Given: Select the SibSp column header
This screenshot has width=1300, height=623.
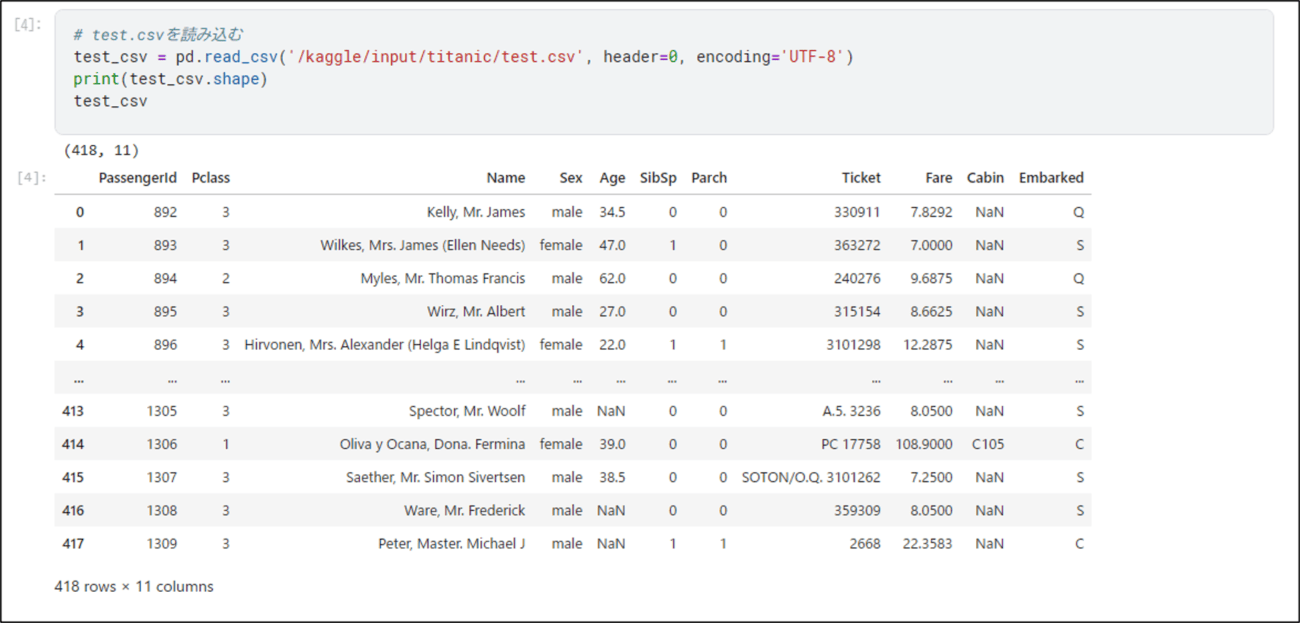Looking at the screenshot, I should pos(658,178).
